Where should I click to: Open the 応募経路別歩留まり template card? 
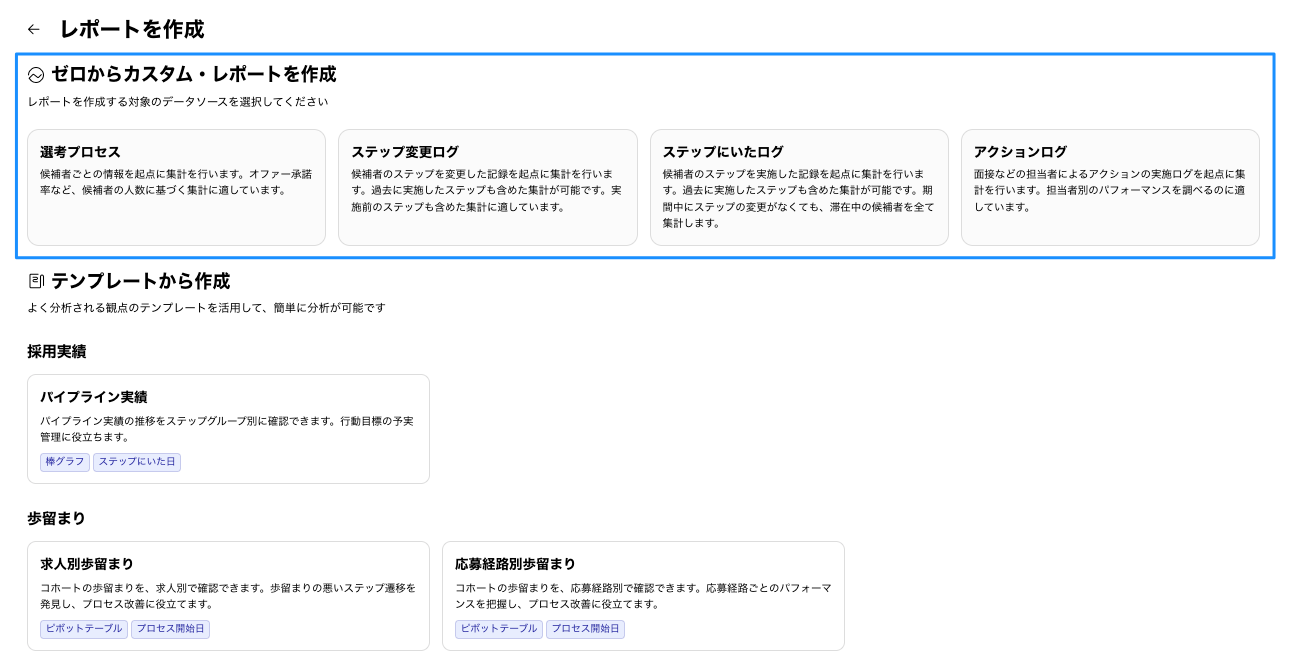(643, 595)
